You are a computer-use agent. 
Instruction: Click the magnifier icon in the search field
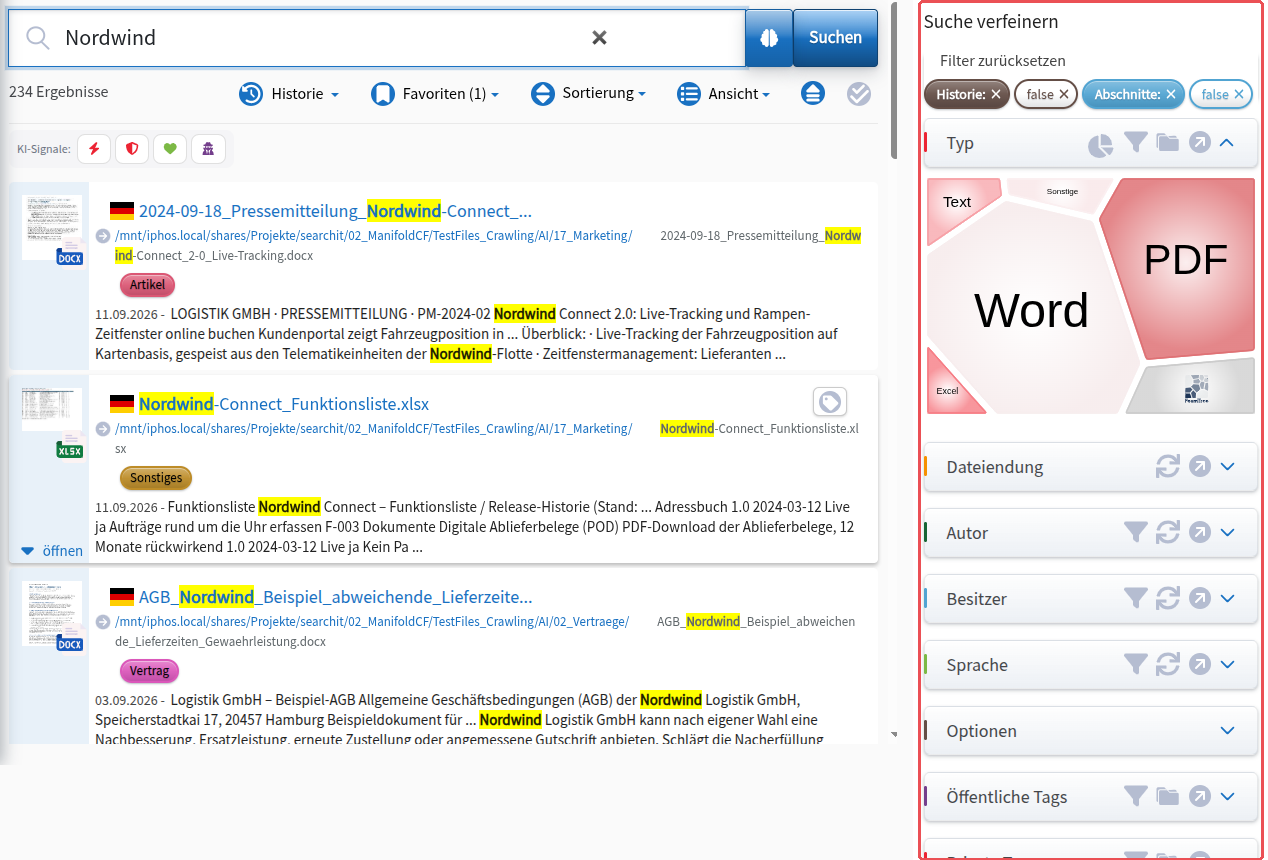click(38, 38)
